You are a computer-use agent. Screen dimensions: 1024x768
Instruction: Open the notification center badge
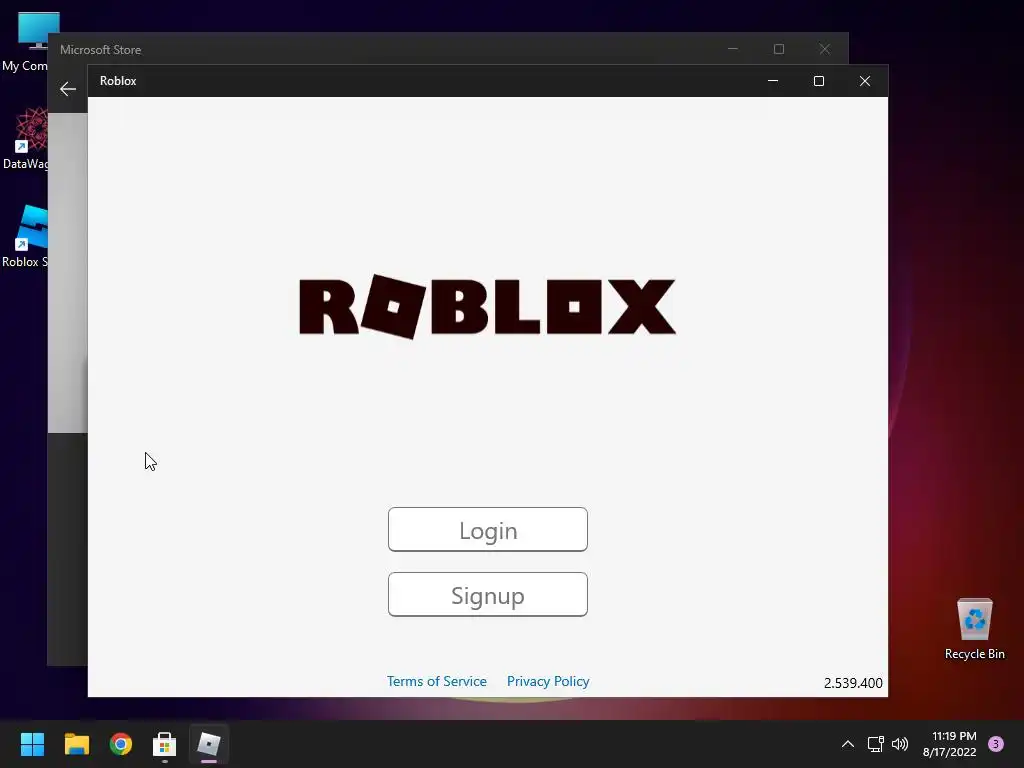tap(996, 744)
